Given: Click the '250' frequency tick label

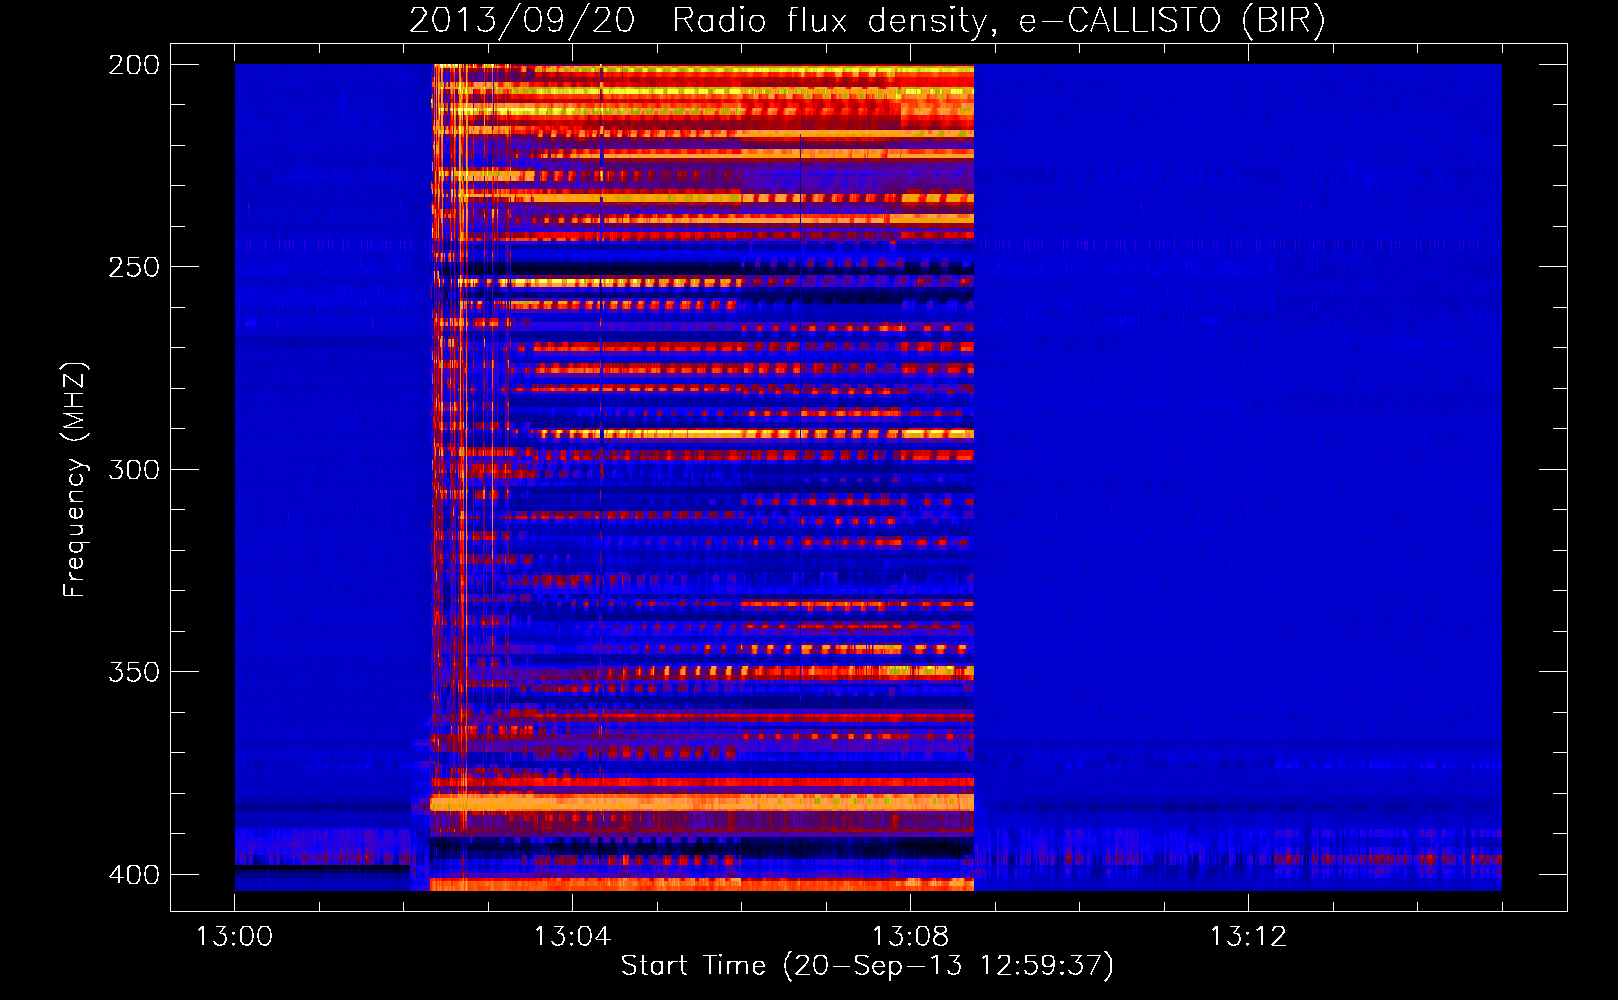Looking at the screenshot, I should pyautogui.click(x=134, y=267).
